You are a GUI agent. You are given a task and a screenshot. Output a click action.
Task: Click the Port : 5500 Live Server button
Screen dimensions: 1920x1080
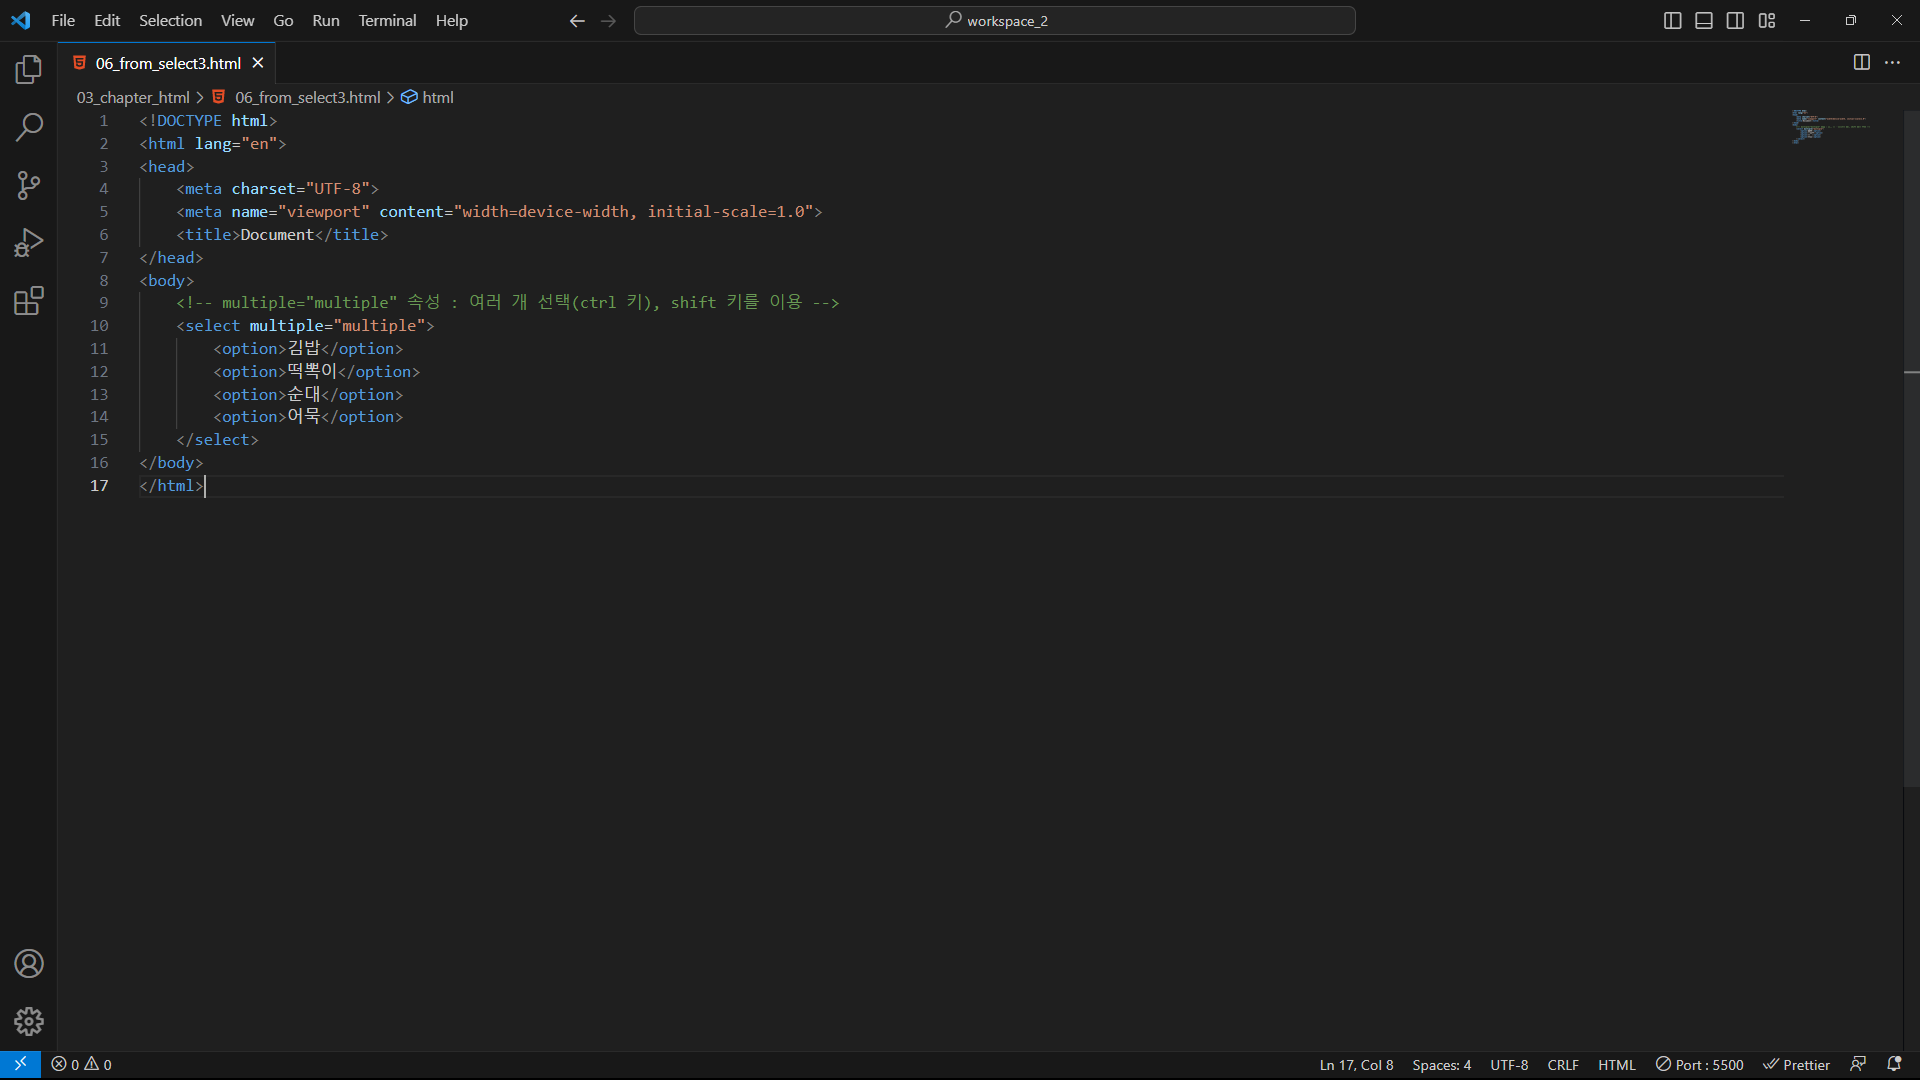(x=1699, y=1065)
